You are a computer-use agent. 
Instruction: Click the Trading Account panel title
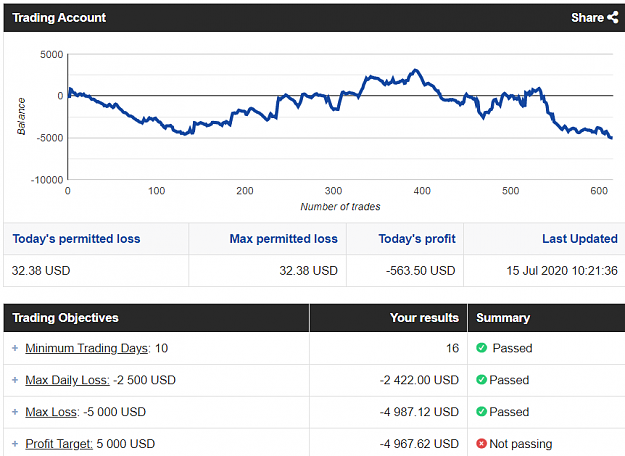click(59, 18)
